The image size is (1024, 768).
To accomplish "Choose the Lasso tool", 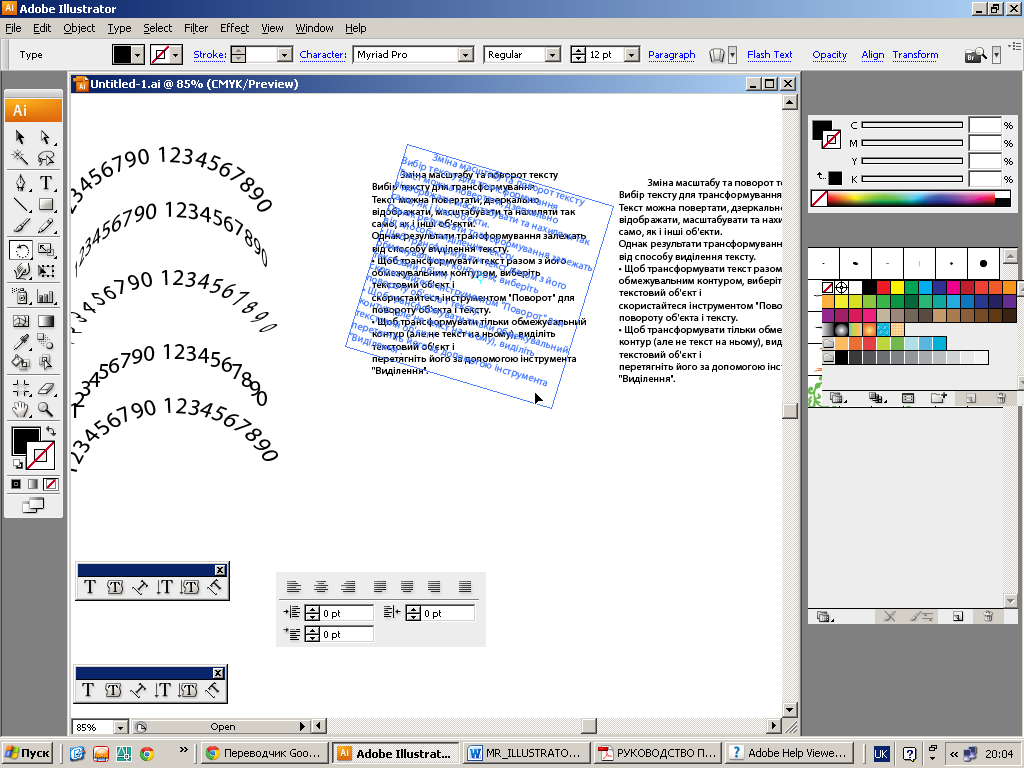I will [x=45, y=157].
